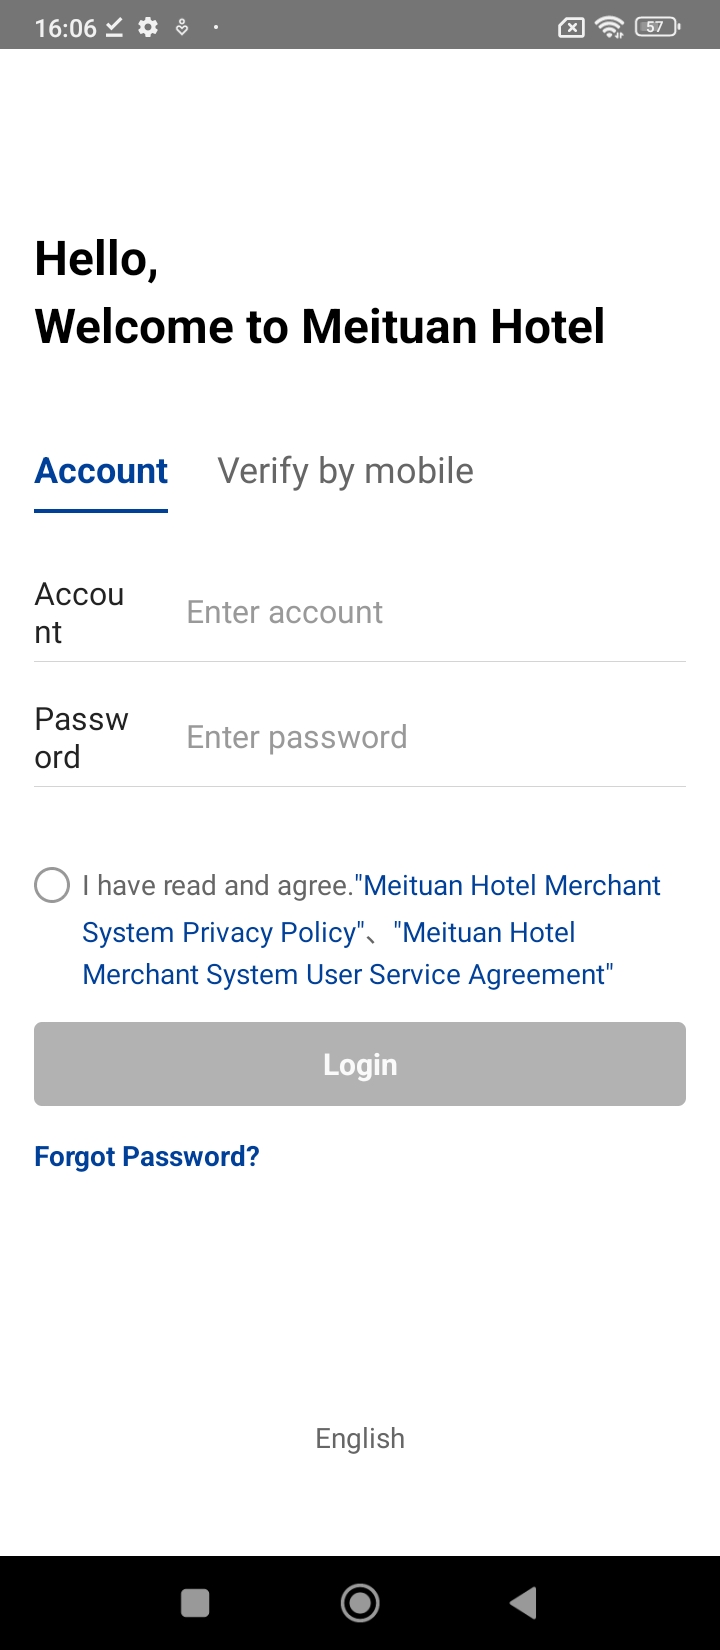
Task: Tap the settings gear in status bar
Action: click(148, 27)
